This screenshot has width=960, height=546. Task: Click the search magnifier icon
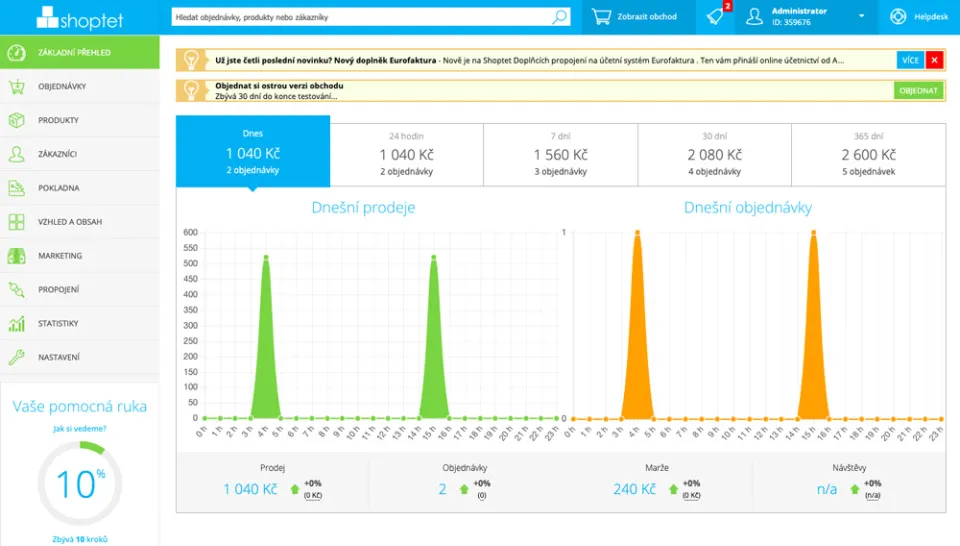[559, 17]
